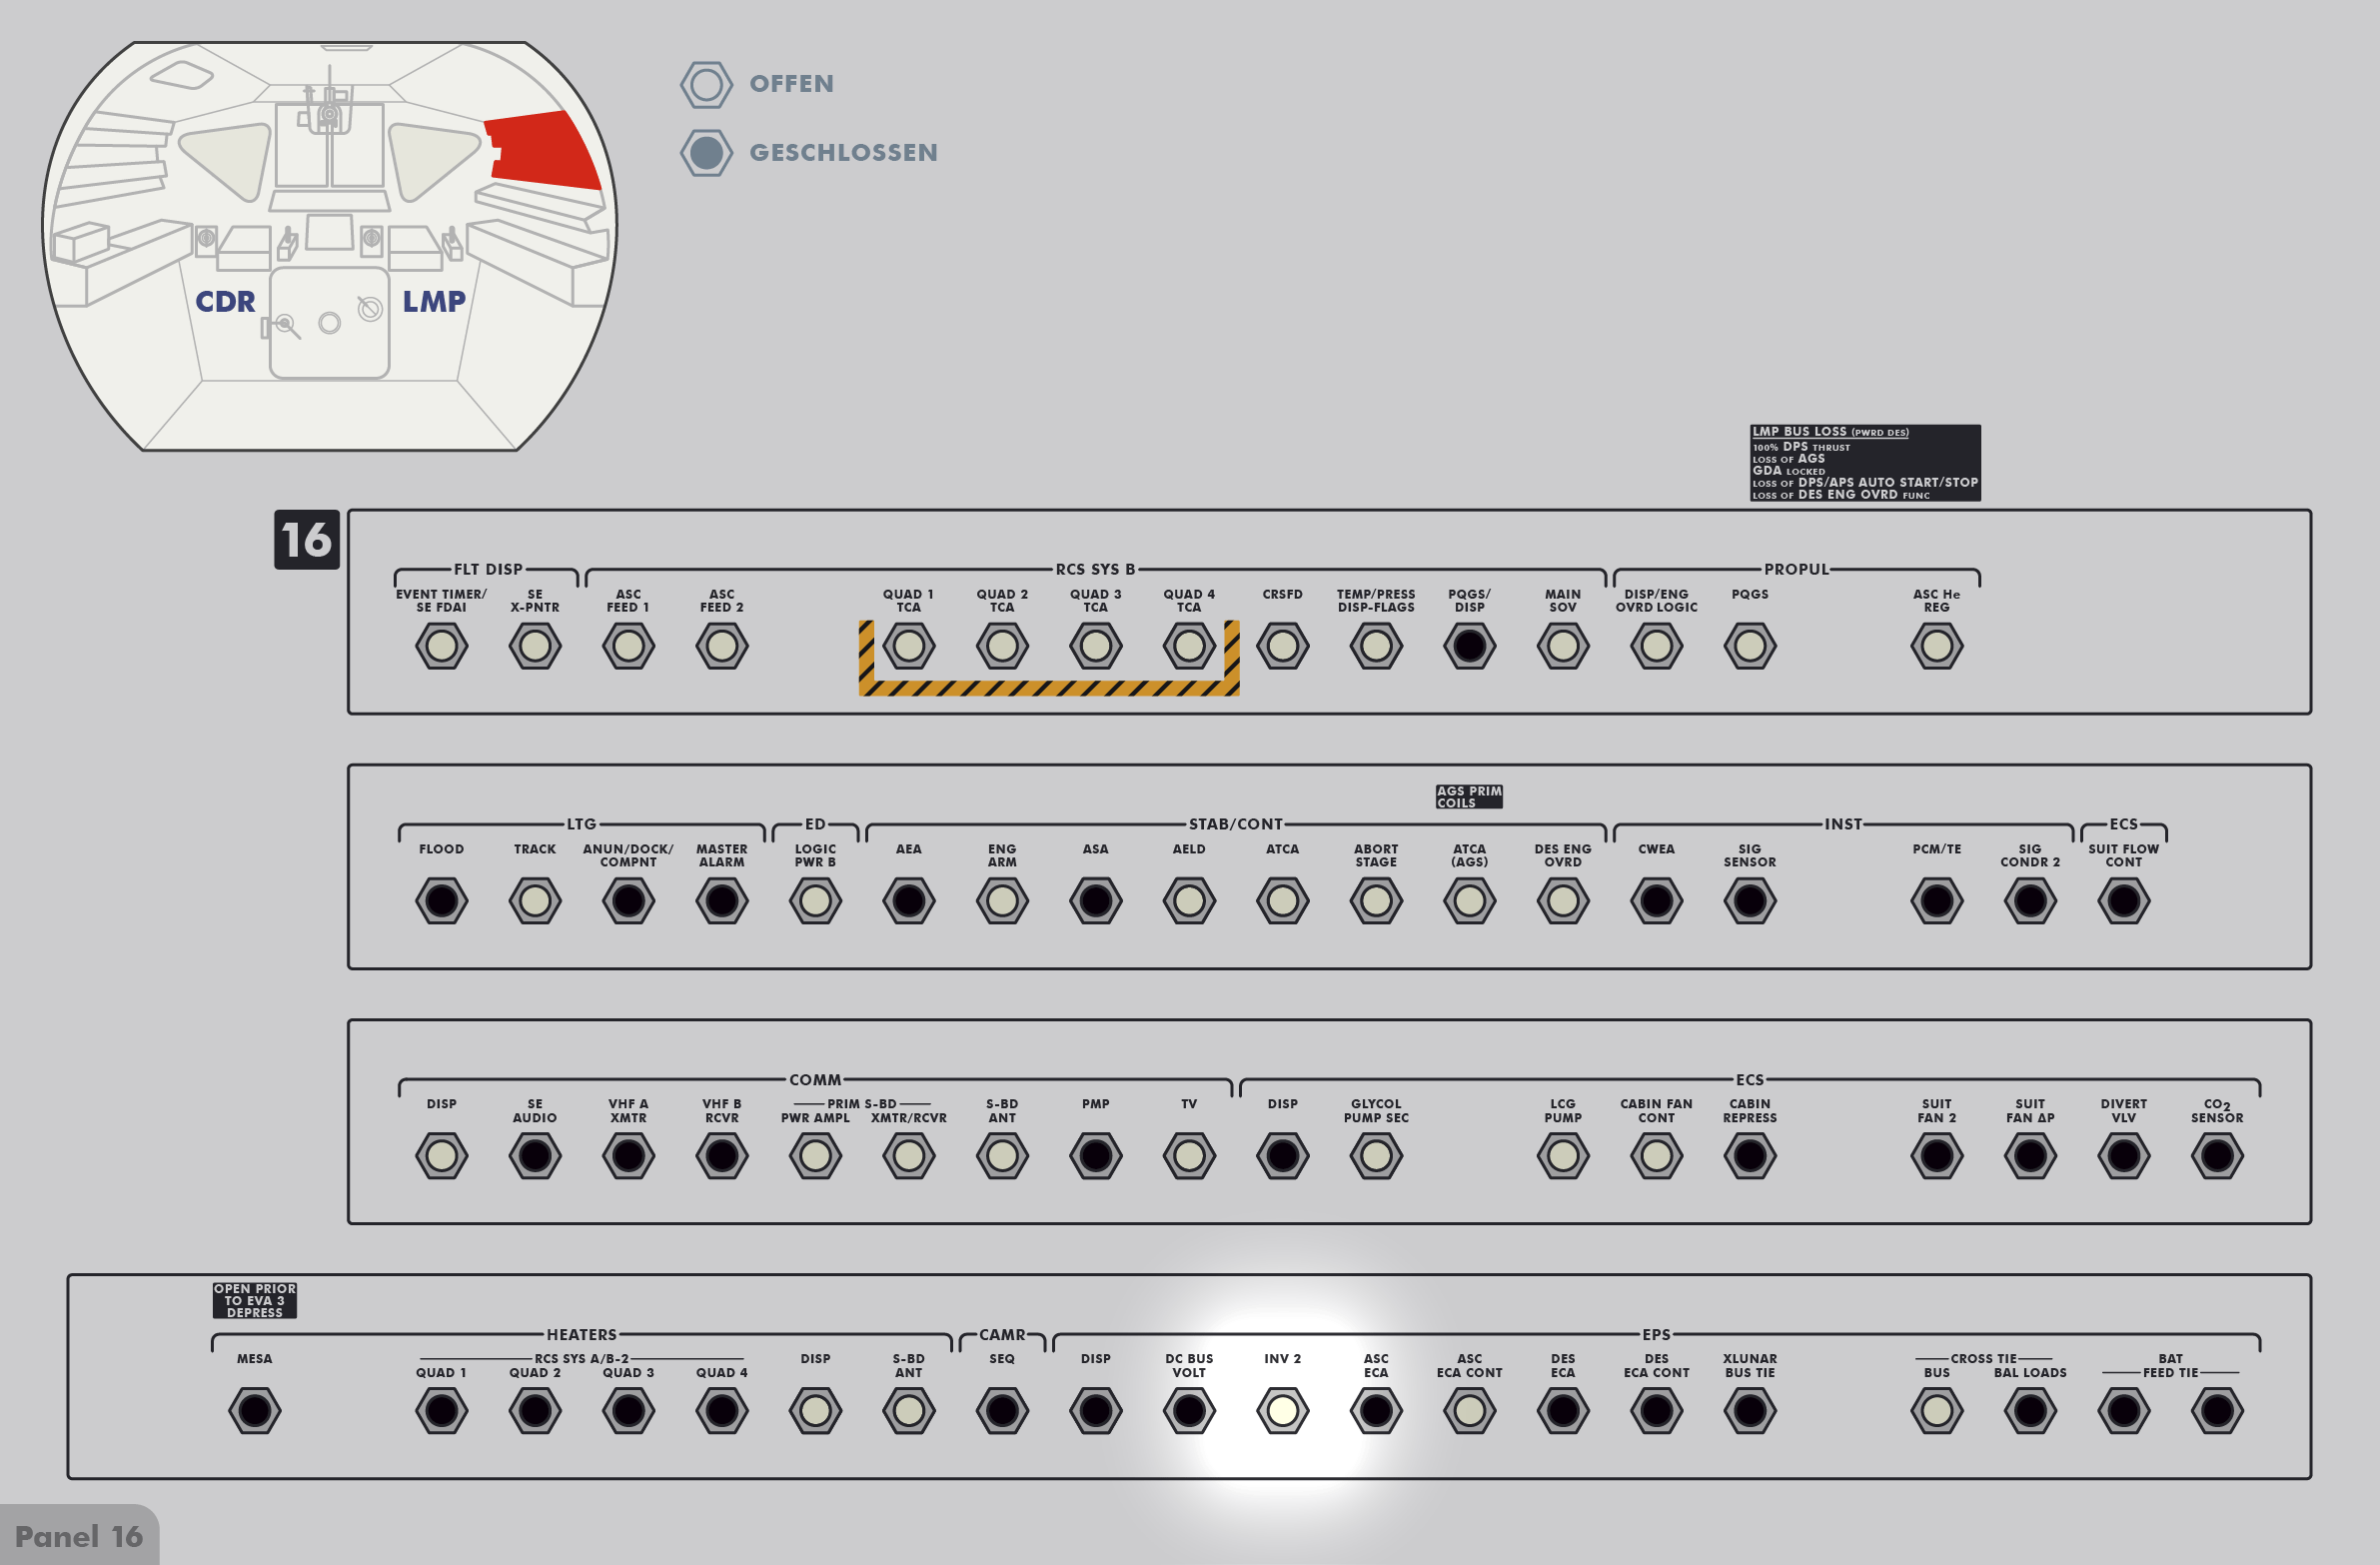Viewport: 2380px width, 1565px height.
Task: Toggle the PQGS/DISP circuit breaker
Action: click(1469, 646)
